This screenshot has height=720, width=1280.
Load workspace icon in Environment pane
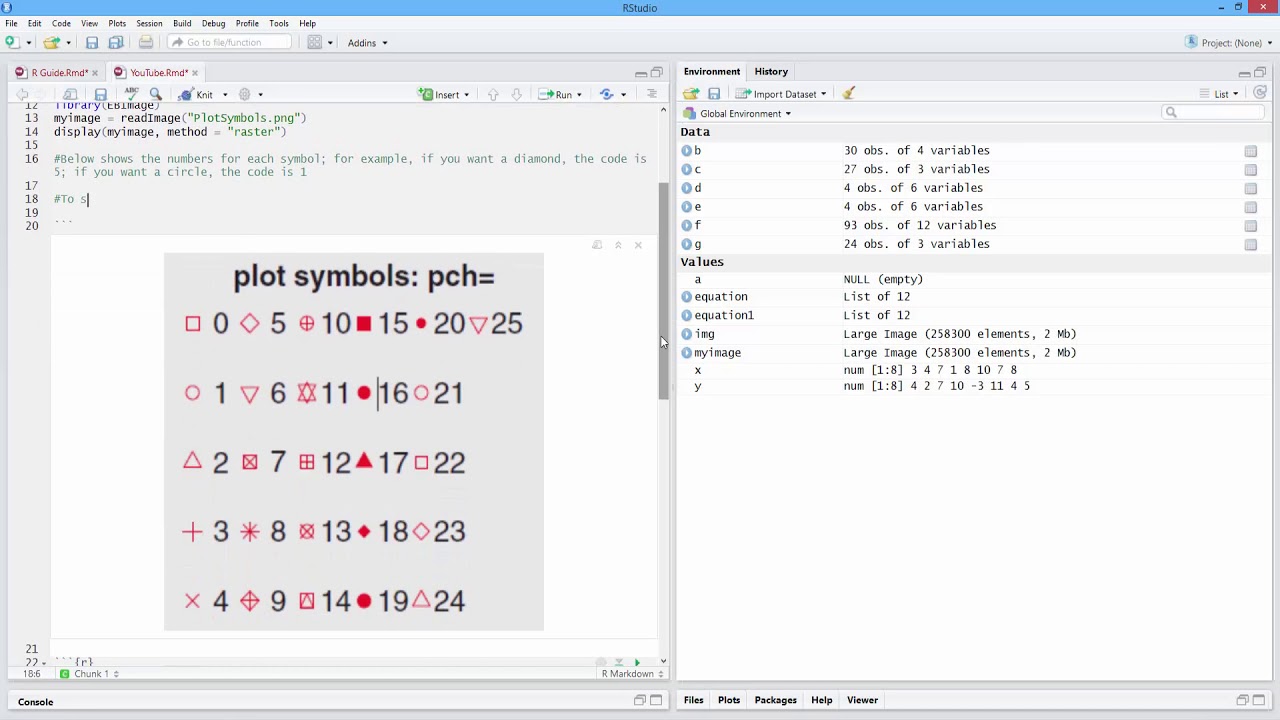pyautogui.click(x=691, y=94)
